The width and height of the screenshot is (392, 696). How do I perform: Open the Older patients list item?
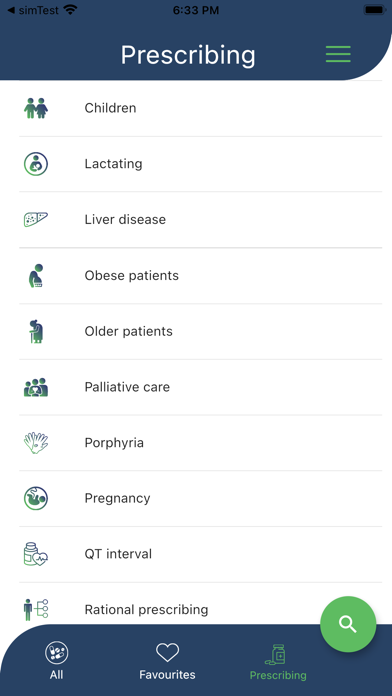[201, 332]
